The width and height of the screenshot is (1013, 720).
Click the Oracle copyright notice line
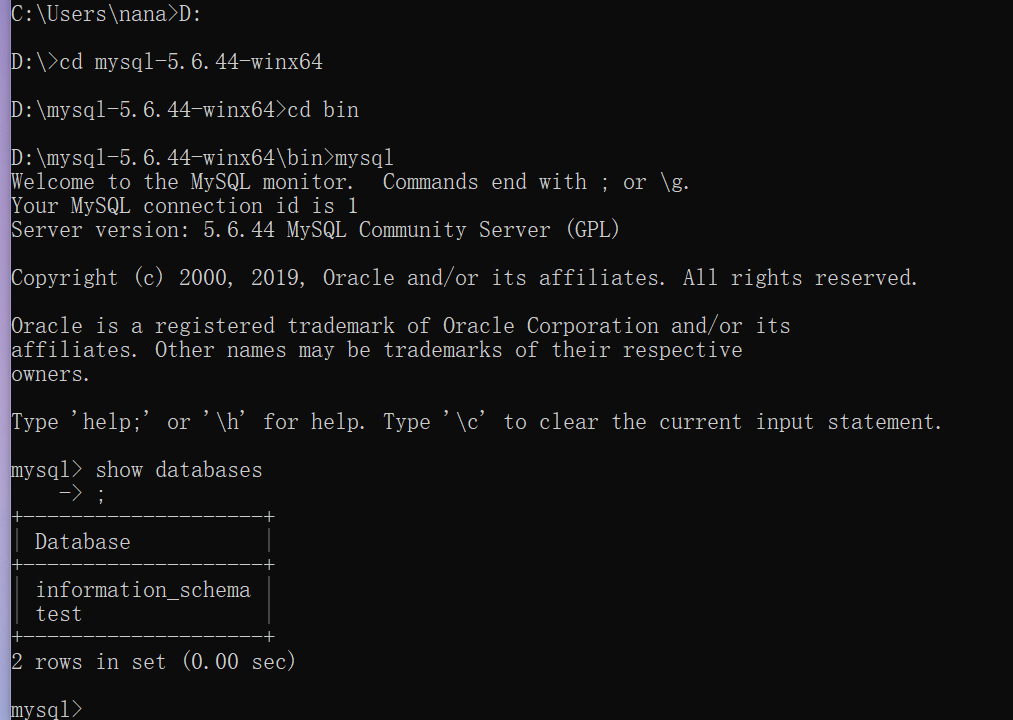[x=463, y=278]
